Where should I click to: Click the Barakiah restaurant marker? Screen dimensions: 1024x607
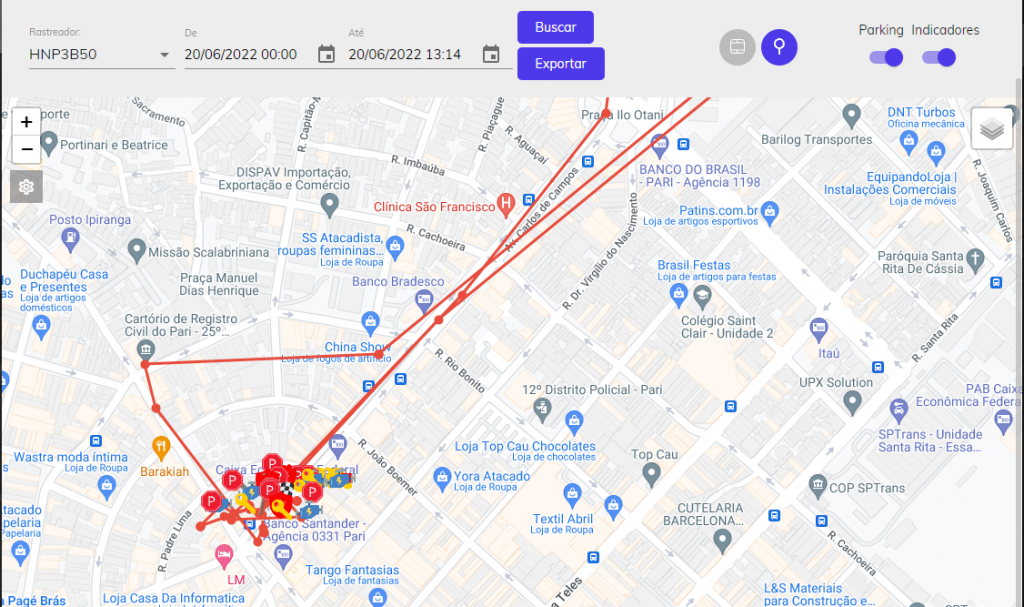pyautogui.click(x=161, y=448)
